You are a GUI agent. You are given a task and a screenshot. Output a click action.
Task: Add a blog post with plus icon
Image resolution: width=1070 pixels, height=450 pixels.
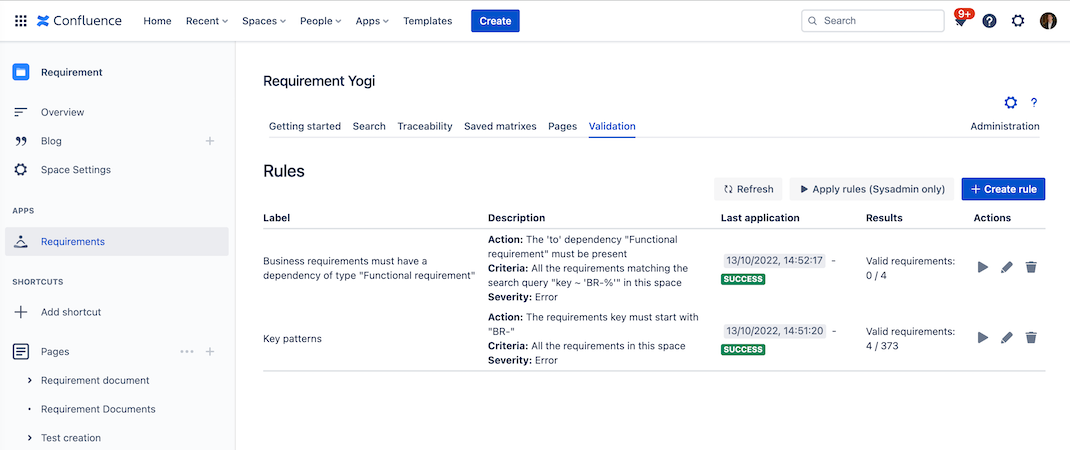(210, 141)
